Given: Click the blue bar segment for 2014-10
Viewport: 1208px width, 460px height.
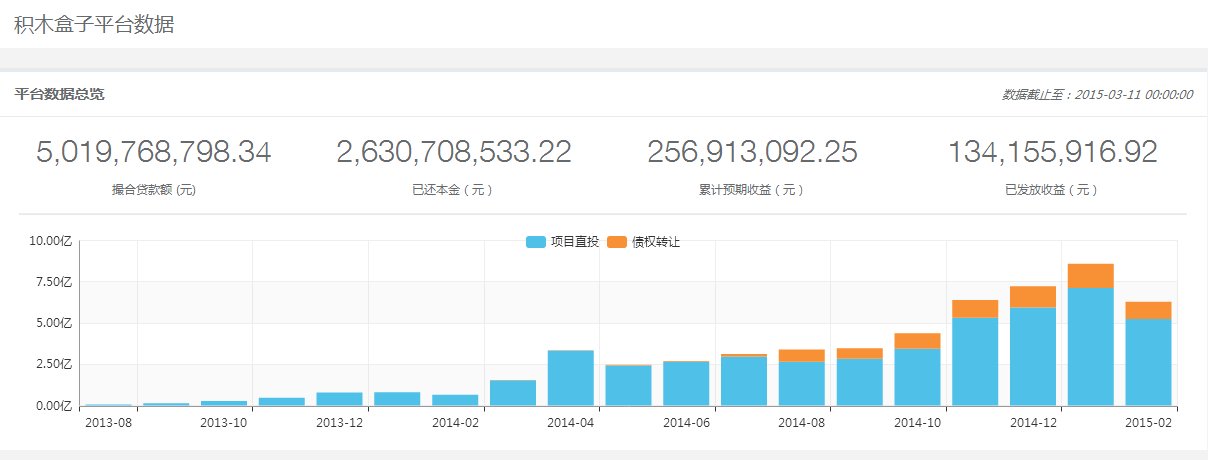Looking at the screenshot, I should tap(918, 377).
